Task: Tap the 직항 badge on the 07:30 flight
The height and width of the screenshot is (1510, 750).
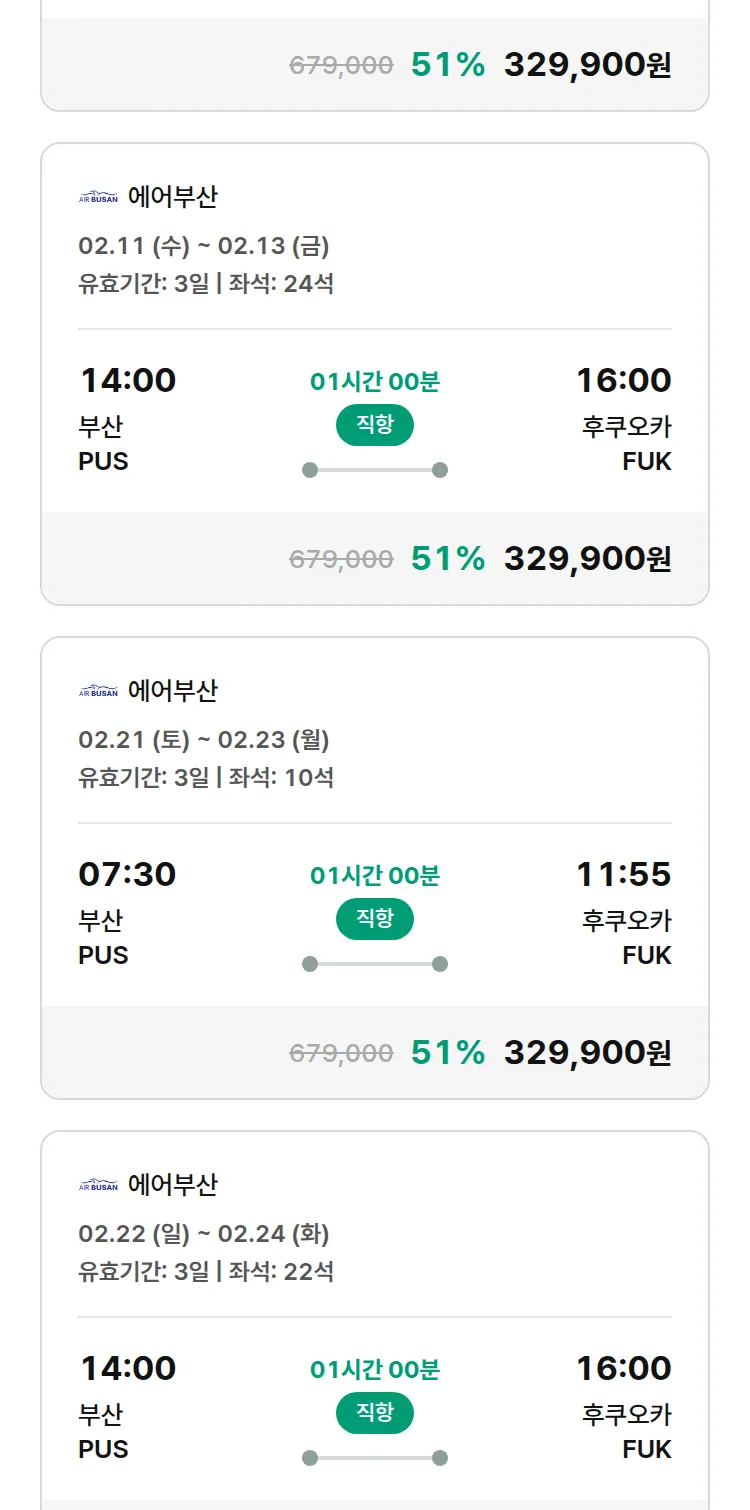Action: (374, 919)
